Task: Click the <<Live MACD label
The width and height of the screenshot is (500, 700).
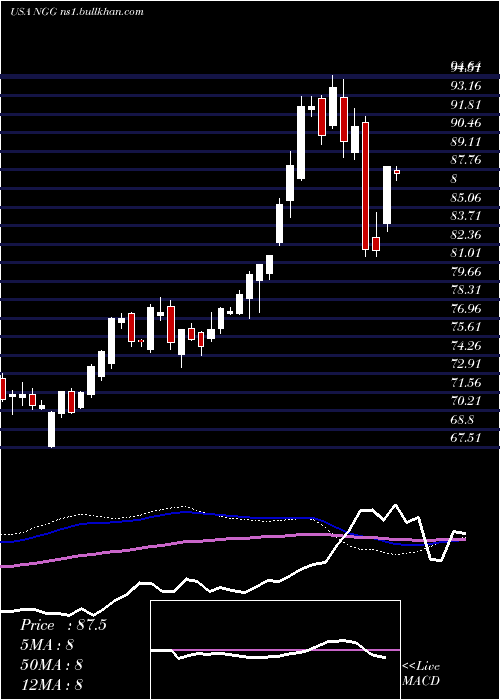Action: click(421, 673)
